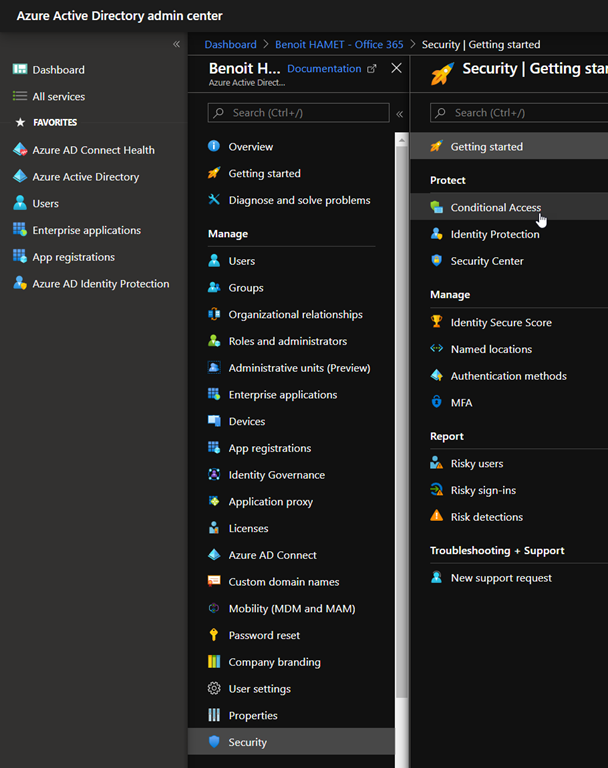Click the MFA lock icon
Image resolution: width=608 pixels, height=768 pixels.
tap(436, 402)
